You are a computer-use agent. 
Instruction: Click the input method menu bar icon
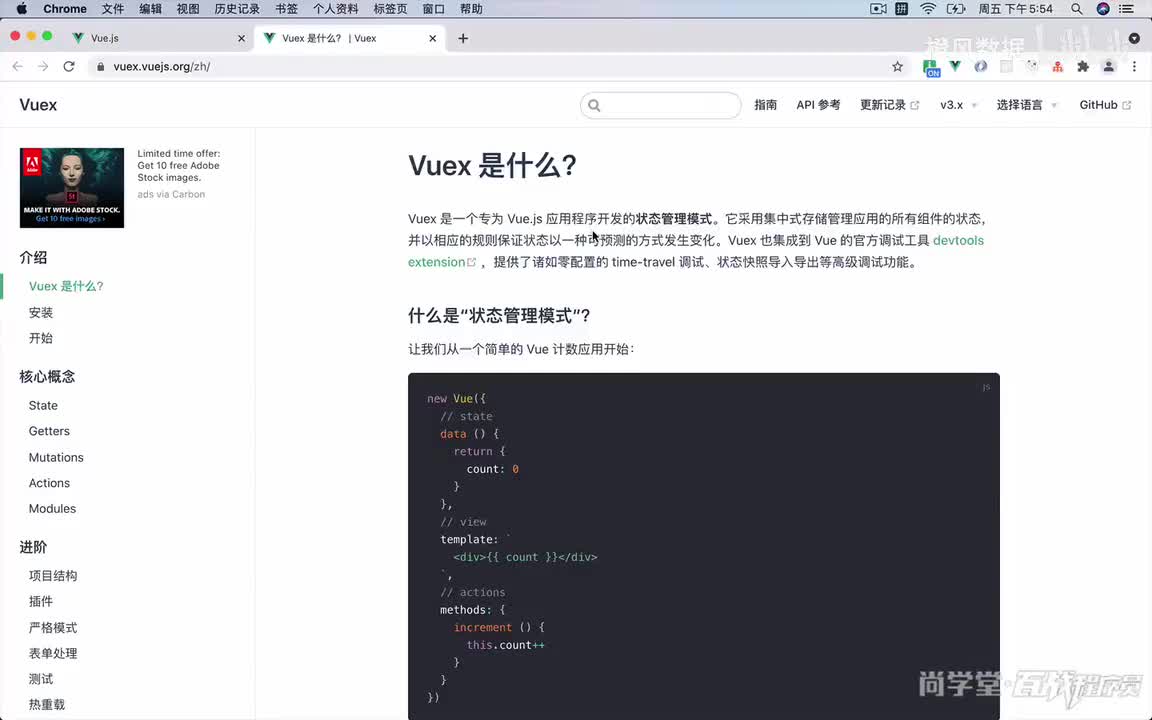coord(901,9)
